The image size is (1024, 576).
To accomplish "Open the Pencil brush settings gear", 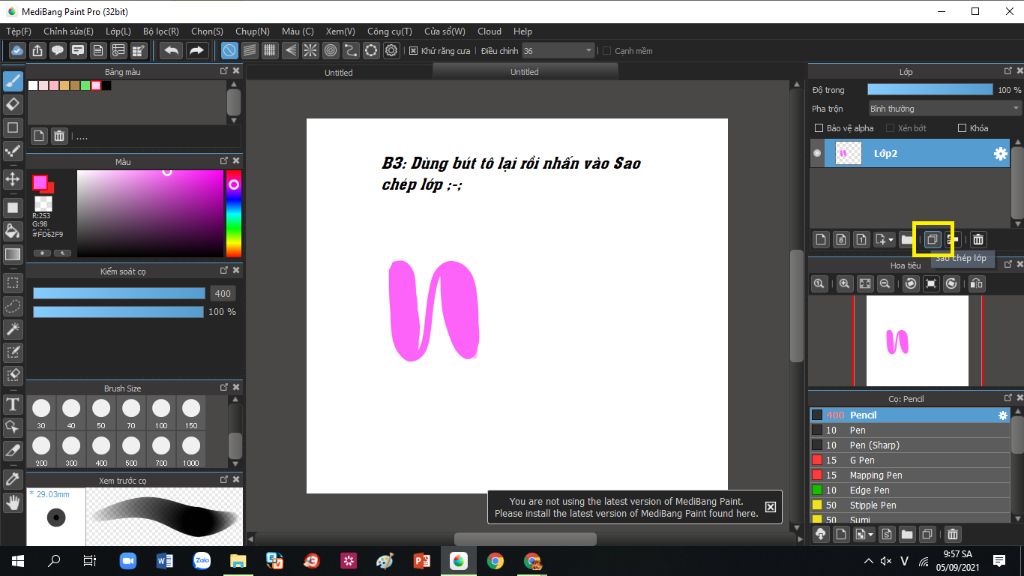I will pos(1002,415).
